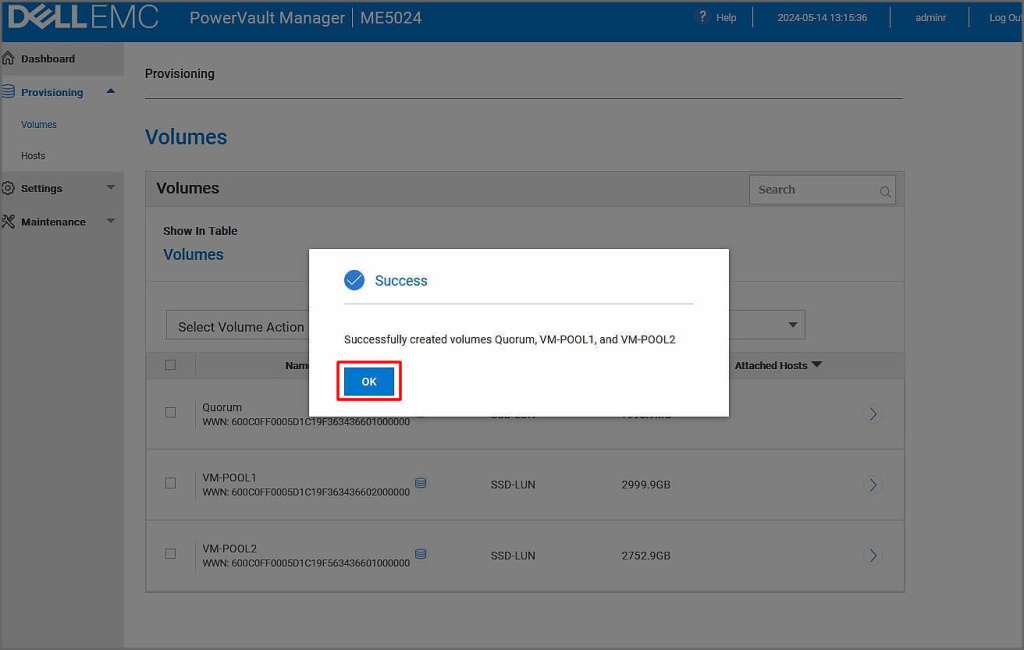1024x650 pixels.
Task: Click into the Search input field
Action: [810, 190]
